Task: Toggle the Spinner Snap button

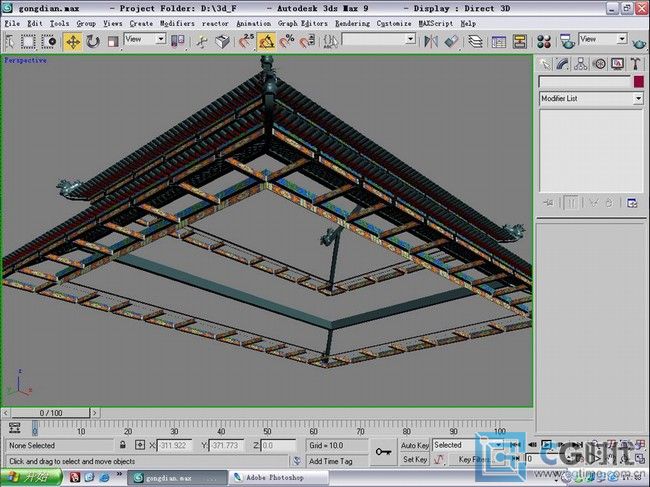Action: point(307,41)
